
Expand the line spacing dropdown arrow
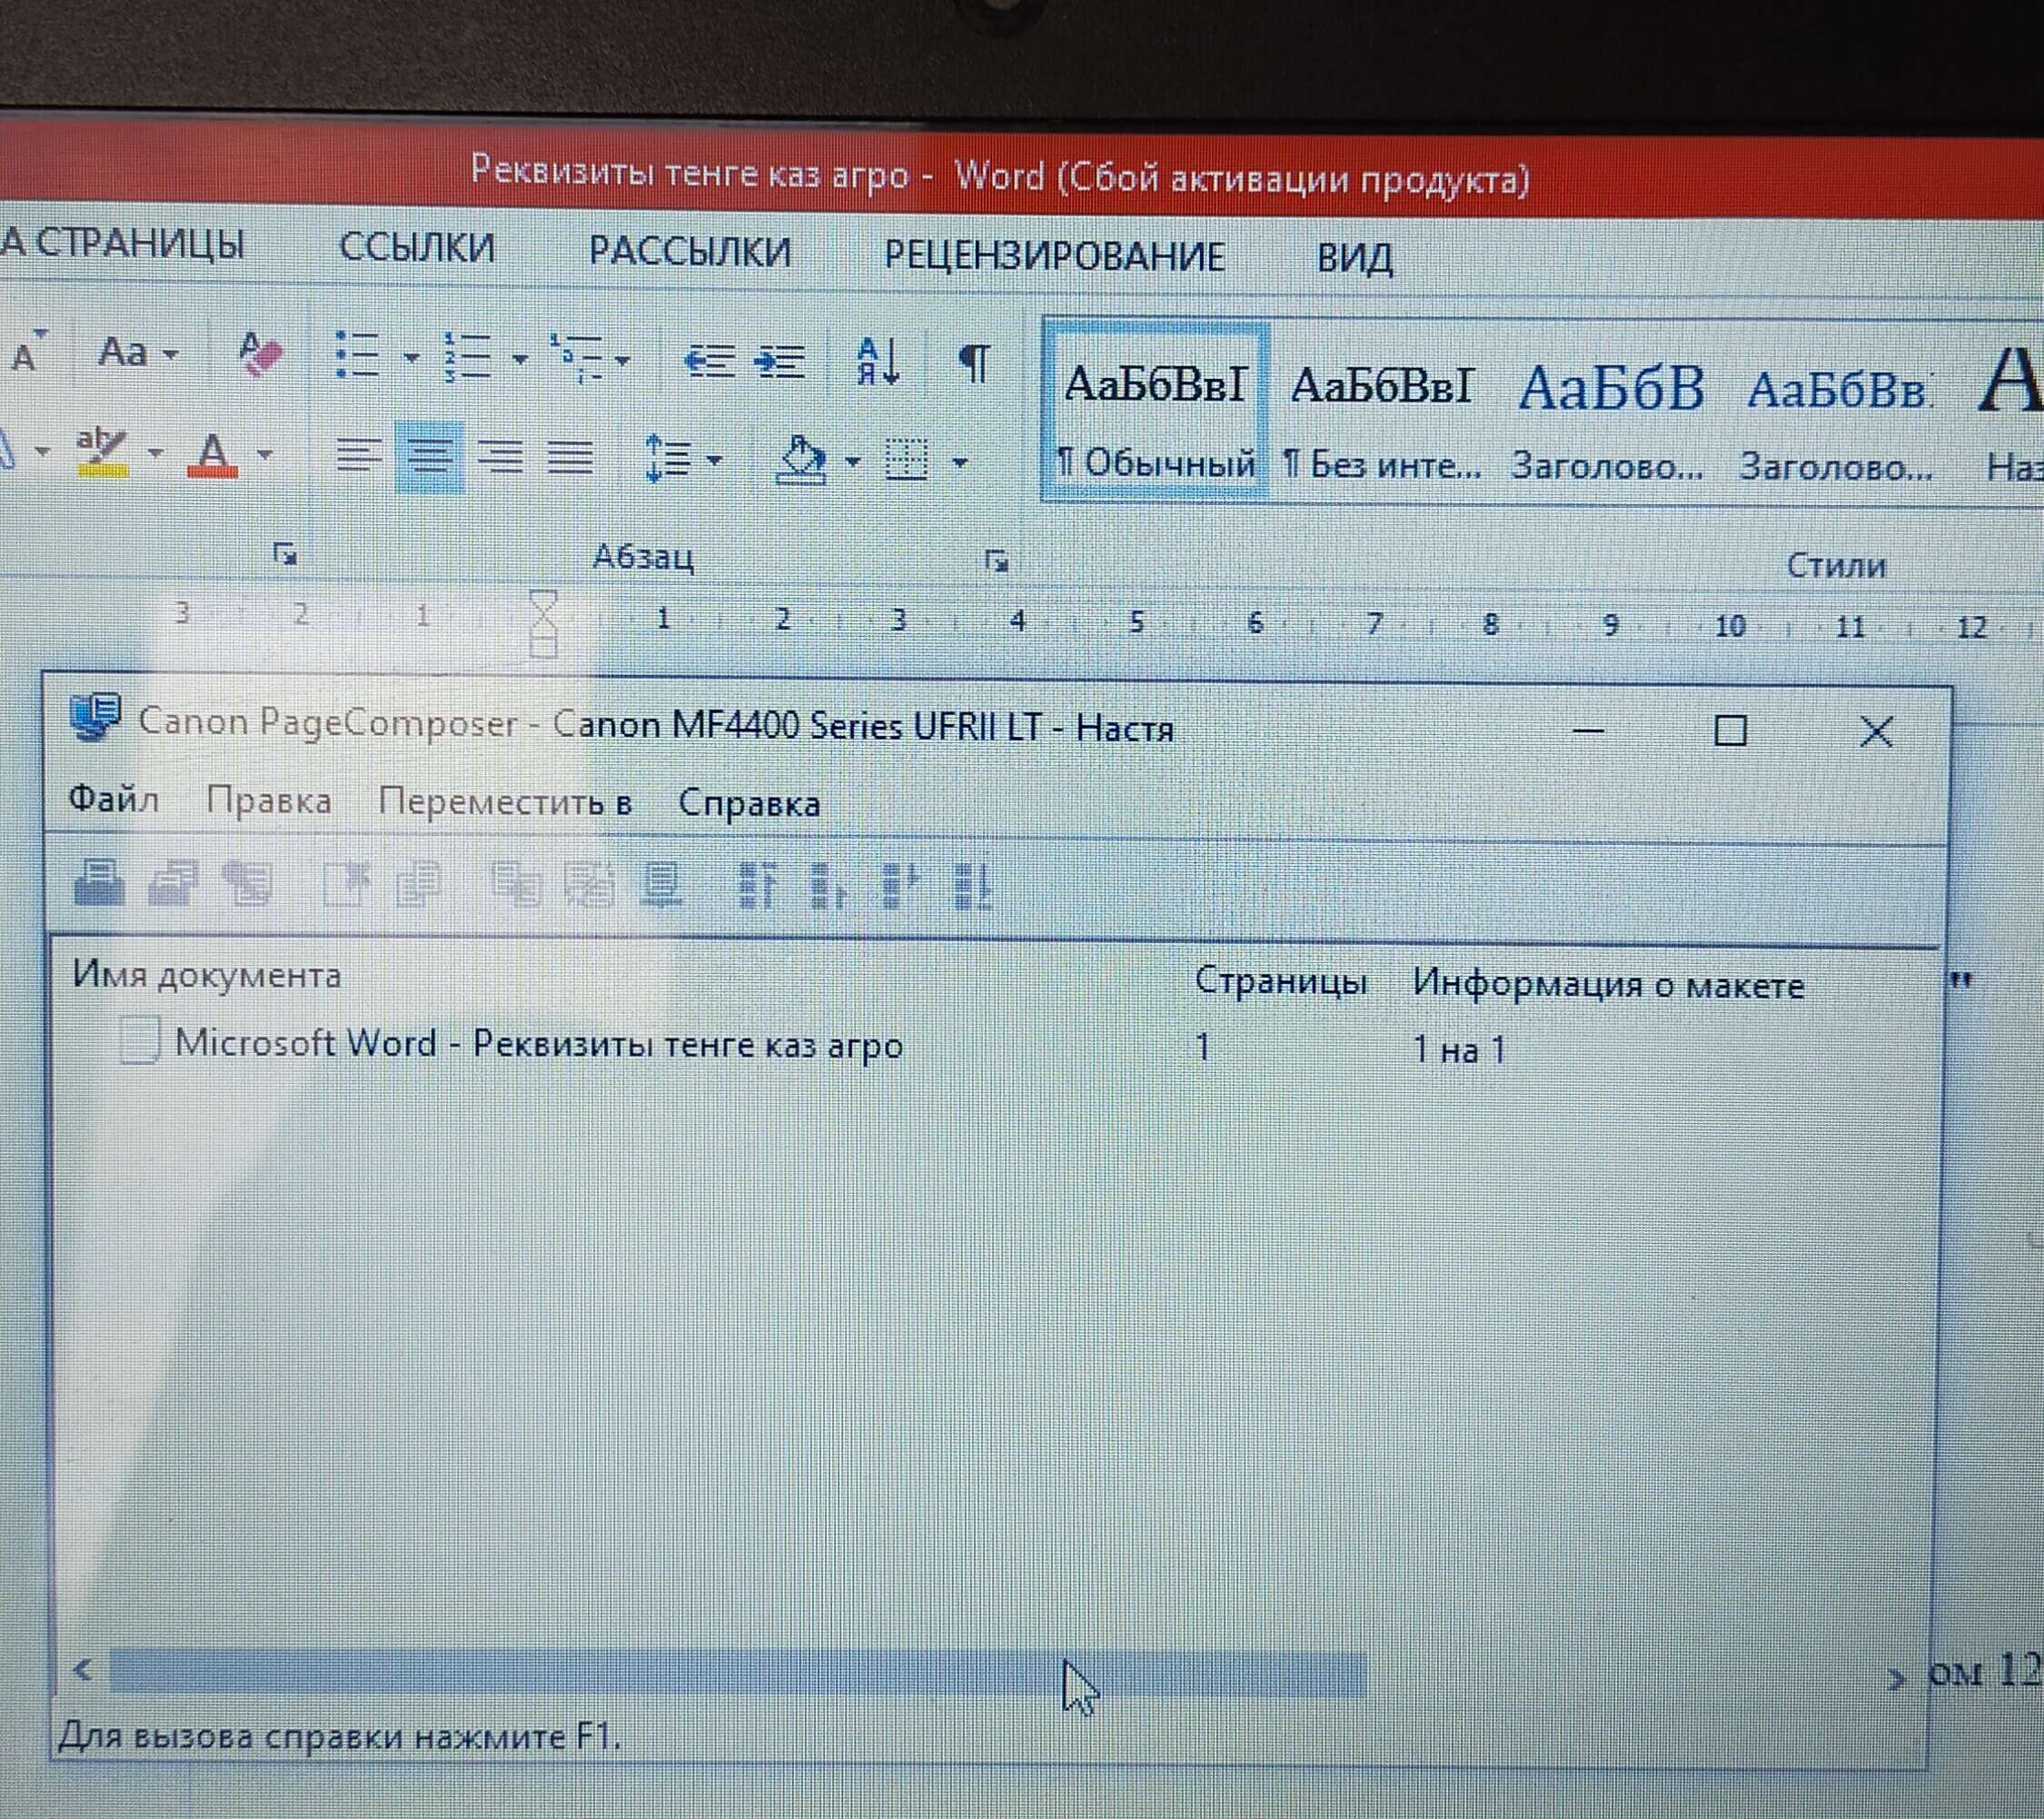tap(714, 460)
